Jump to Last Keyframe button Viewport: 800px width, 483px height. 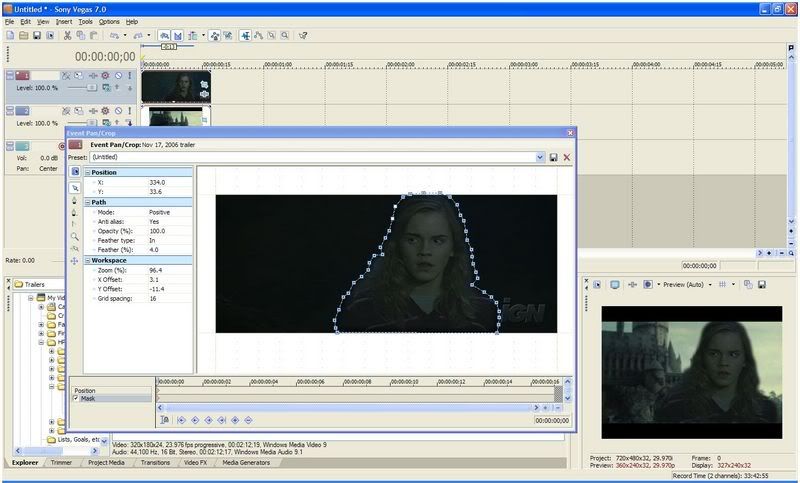(x=222, y=420)
